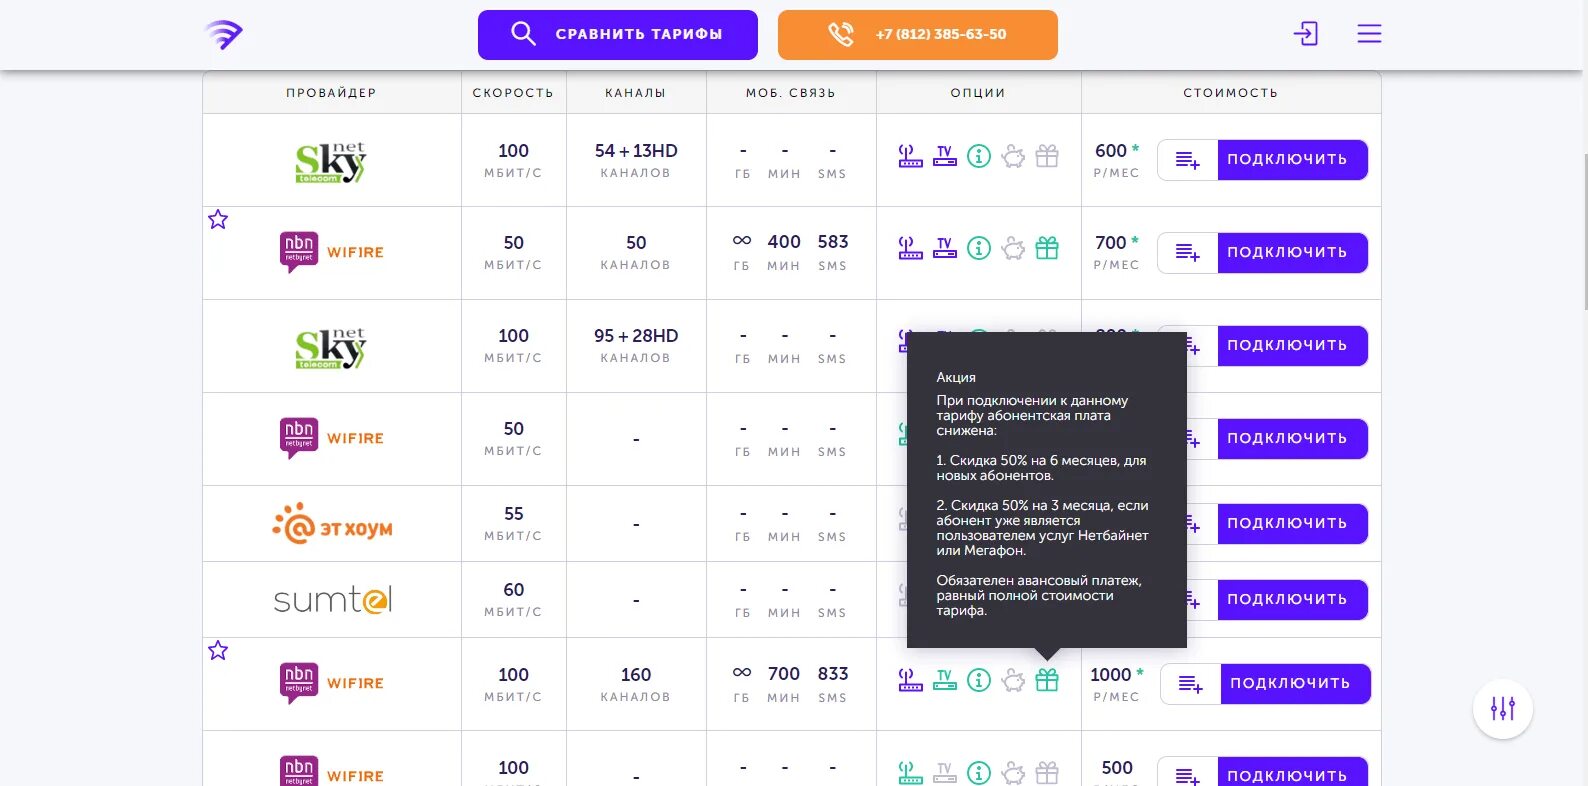This screenshot has width=1588, height=786.
Task: Add the 600 ₽ SkyNet tariff to comparison
Action: (1187, 160)
